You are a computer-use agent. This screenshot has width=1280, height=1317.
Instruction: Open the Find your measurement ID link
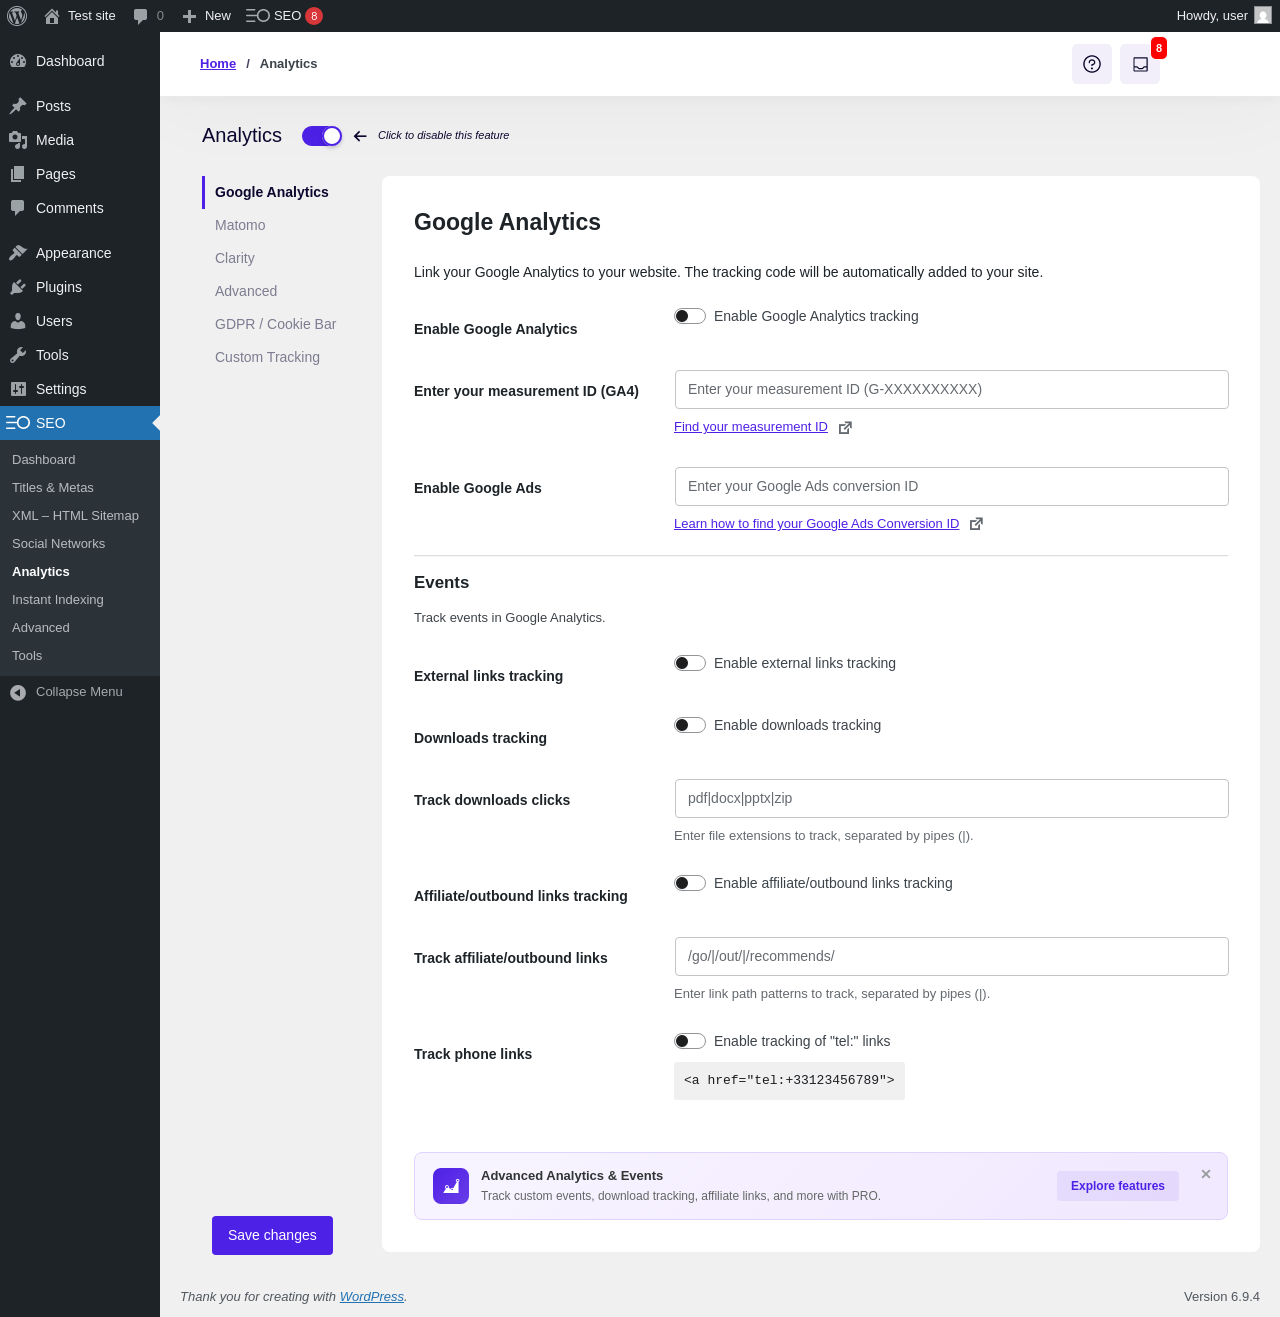(751, 427)
